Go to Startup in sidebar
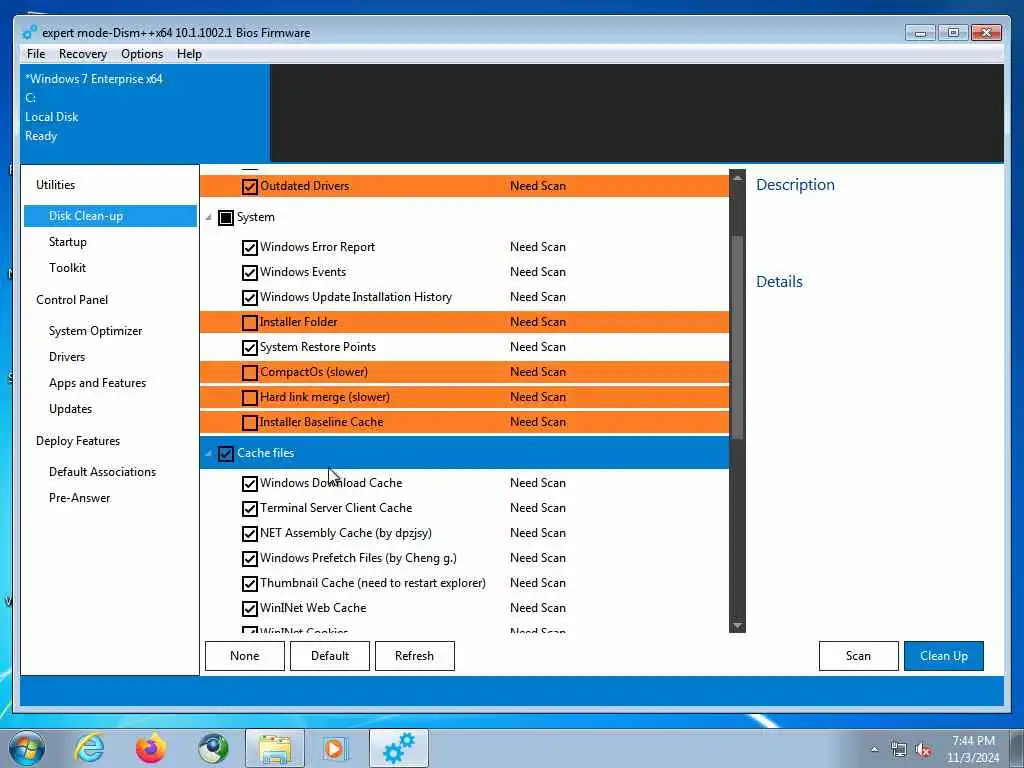 pos(68,242)
